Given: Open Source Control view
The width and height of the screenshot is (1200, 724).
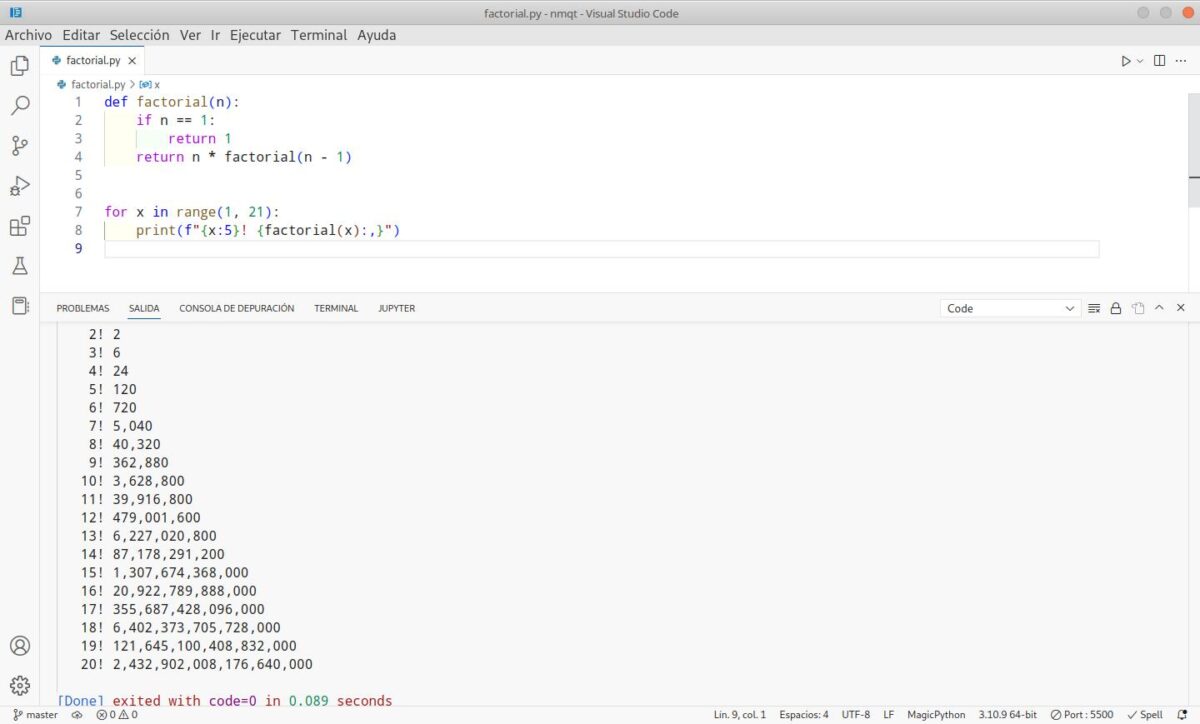Looking at the screenshot, I should 20,145.
